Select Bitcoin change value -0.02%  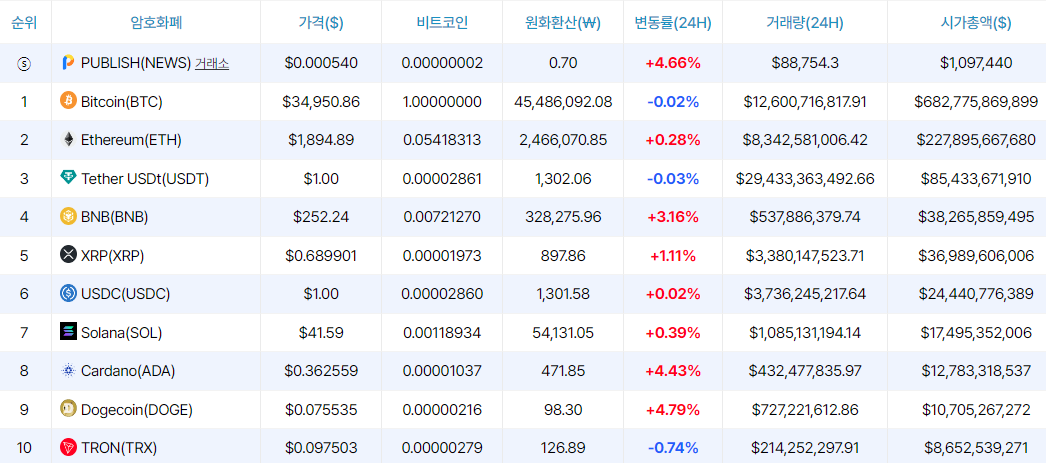coord(673,102)
